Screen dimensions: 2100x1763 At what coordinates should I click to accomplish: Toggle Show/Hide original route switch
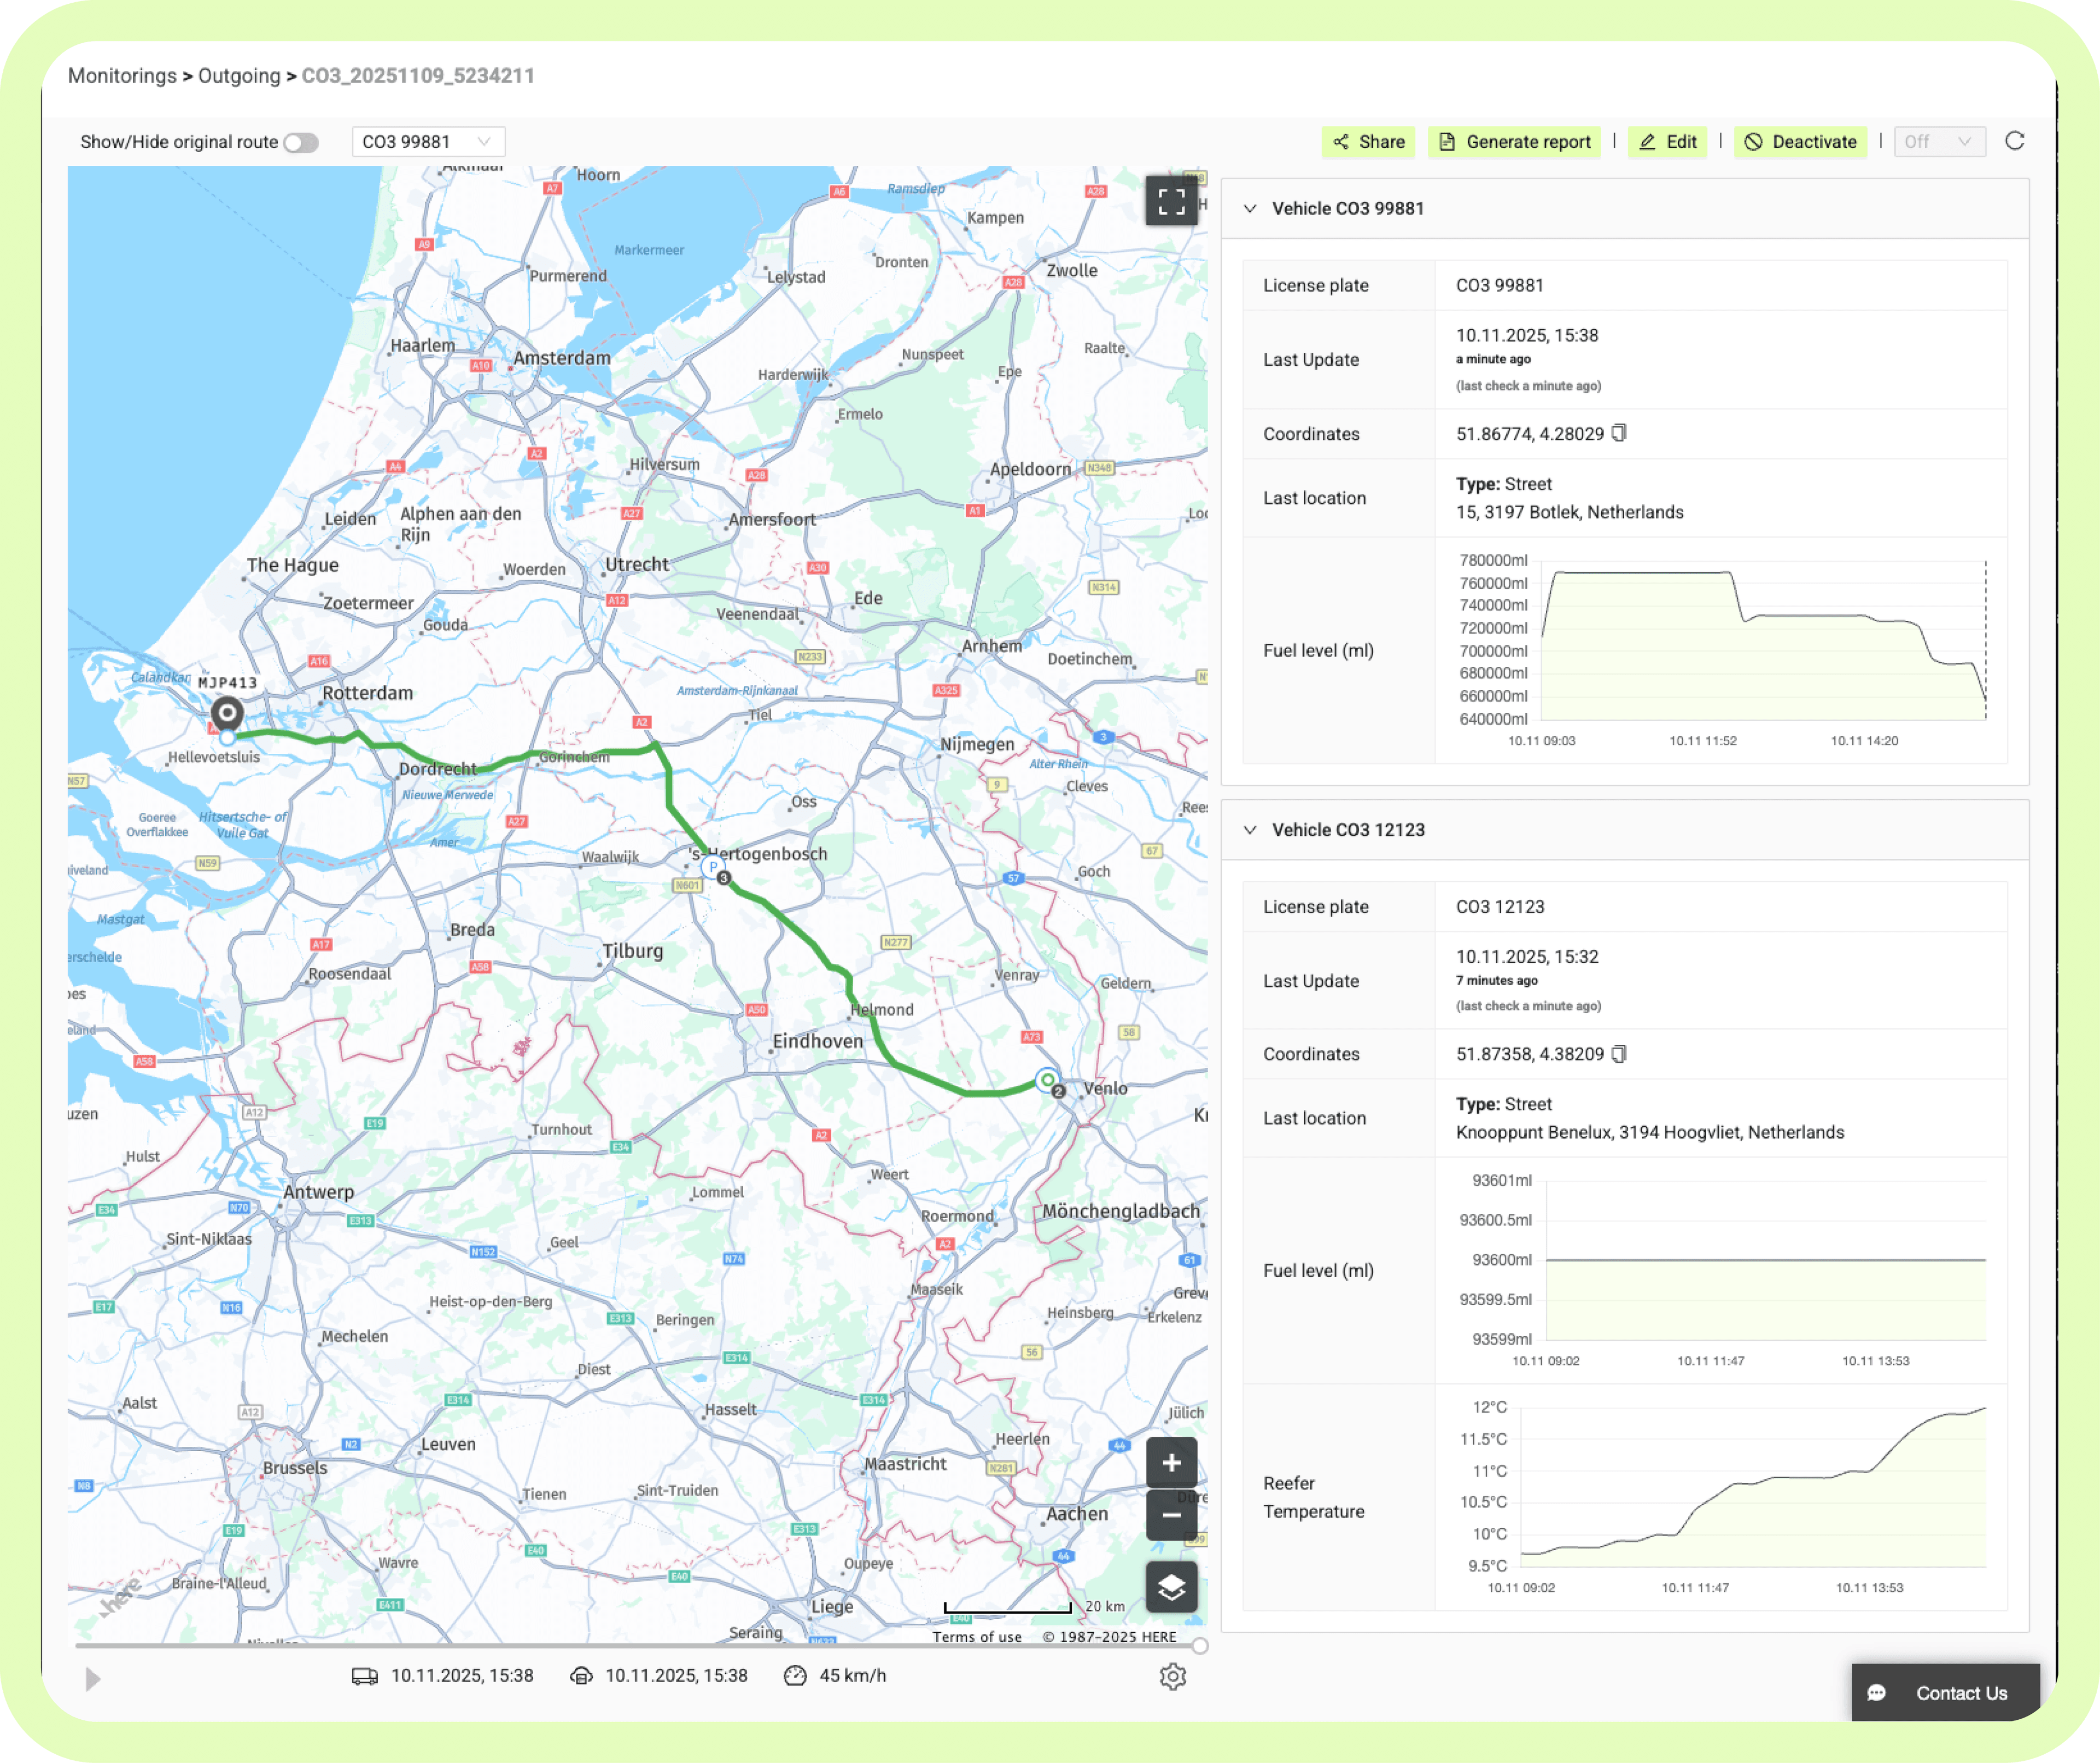point(300,143)
